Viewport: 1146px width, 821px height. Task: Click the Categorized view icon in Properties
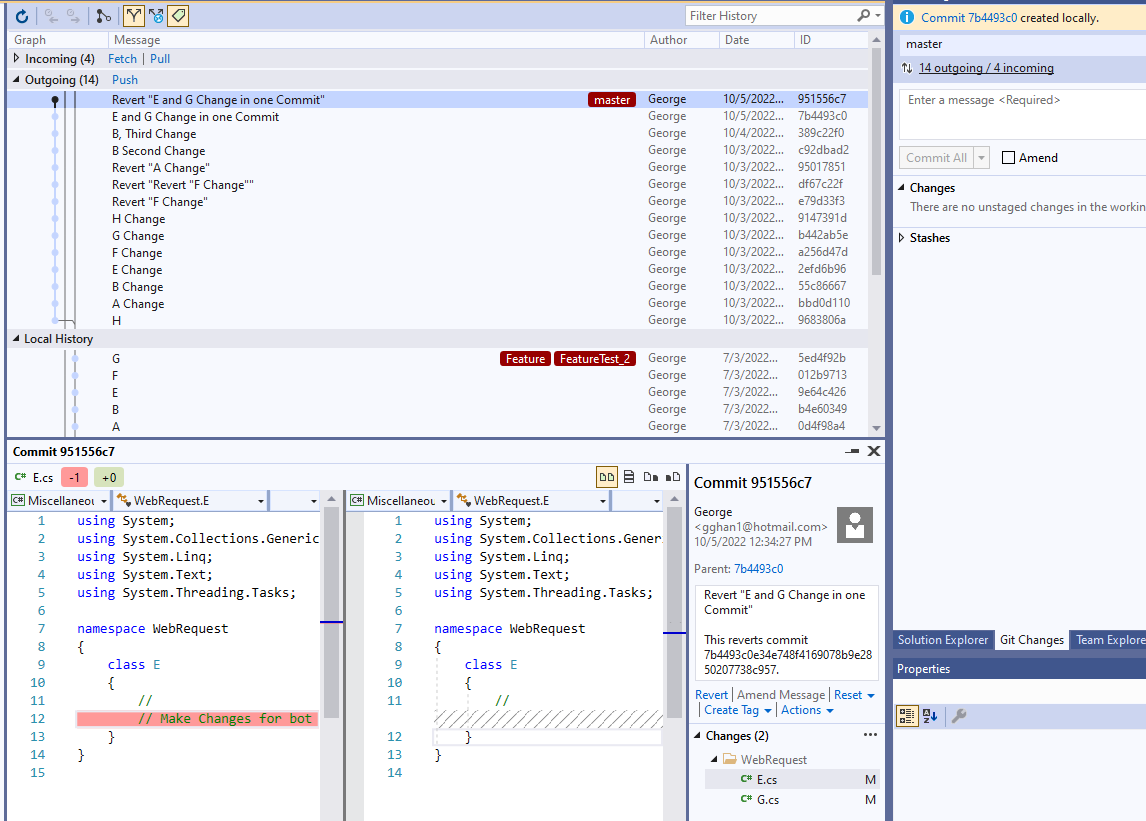click(907, 716)
